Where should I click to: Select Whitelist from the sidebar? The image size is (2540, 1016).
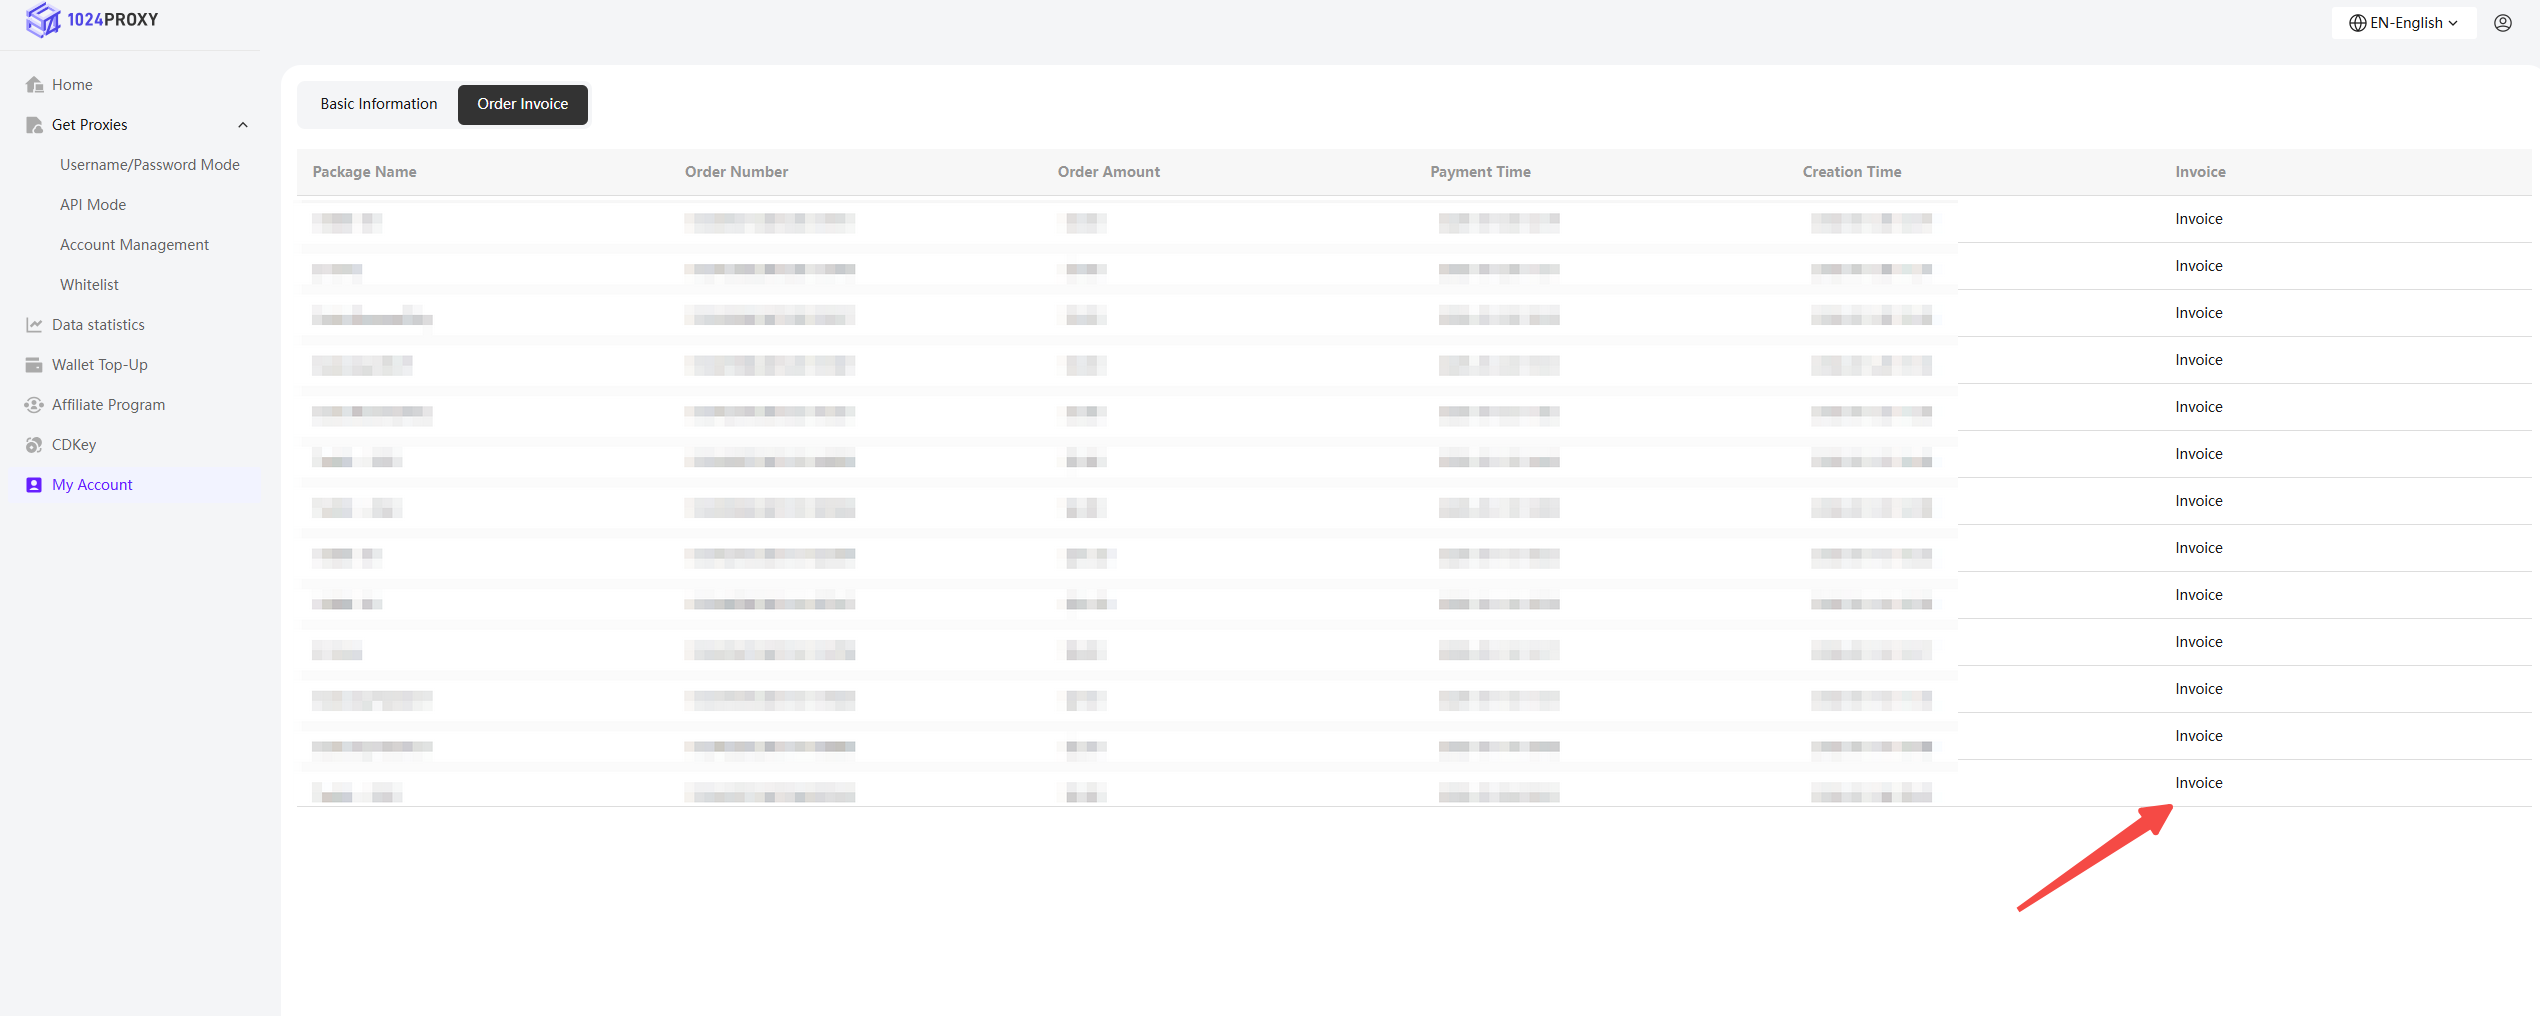pos(89,285)
